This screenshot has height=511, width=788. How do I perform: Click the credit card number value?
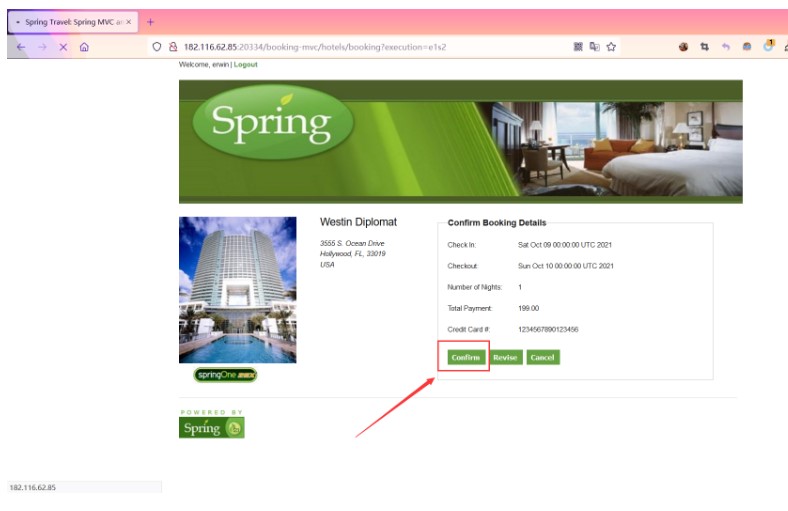point(548,329)
